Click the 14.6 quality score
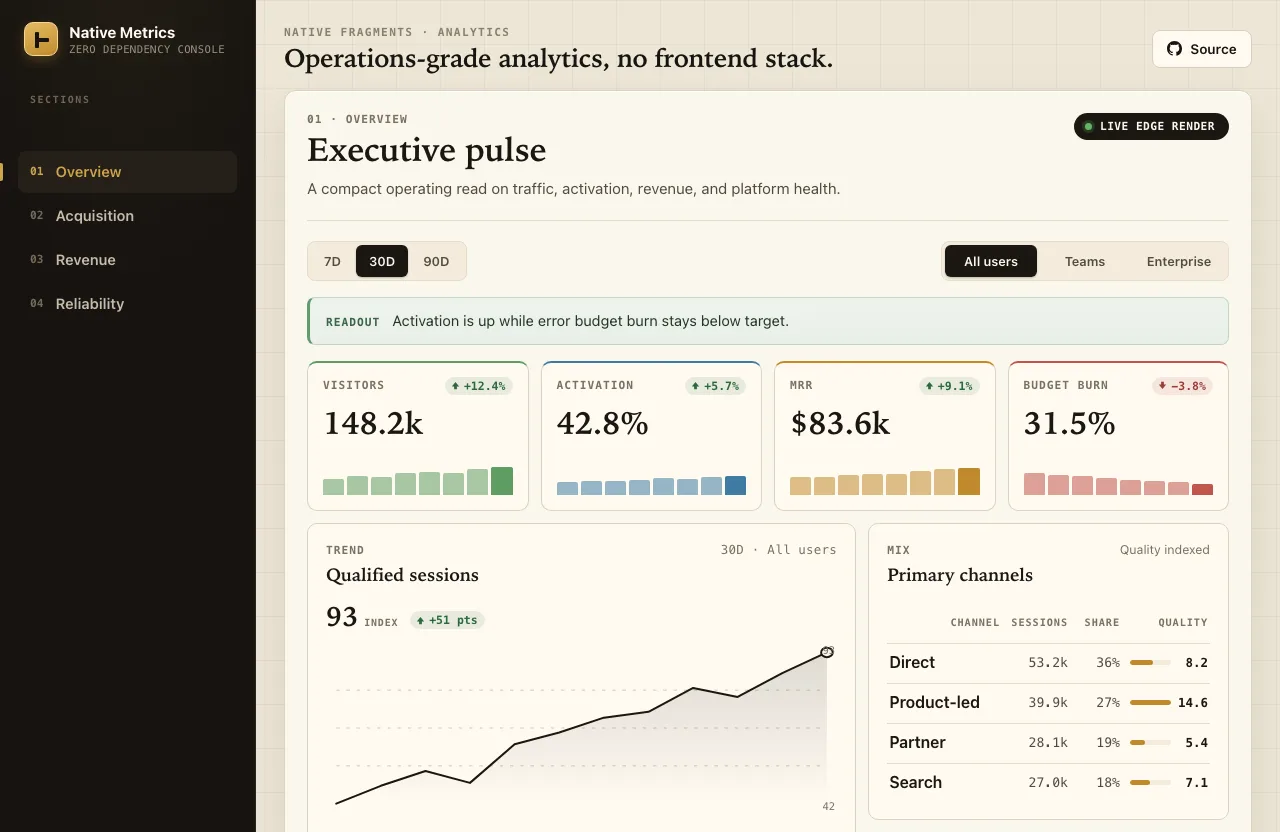The image size is (1280, 832). point(1193,702)
